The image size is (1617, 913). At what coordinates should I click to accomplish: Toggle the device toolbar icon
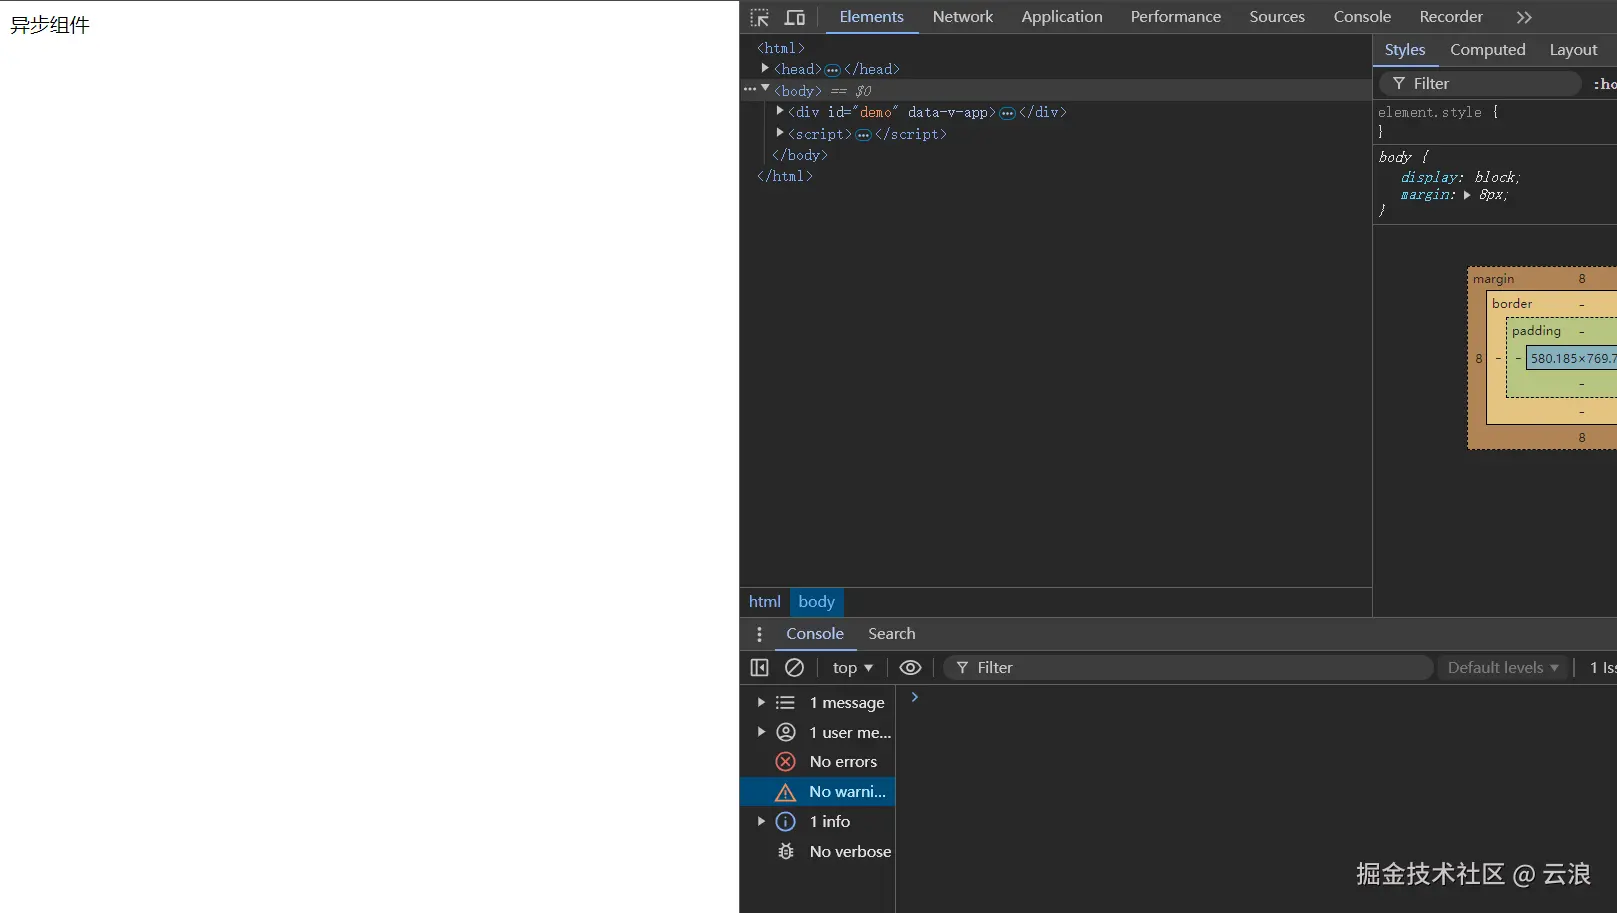pyautogui.click(x=795, y=17)
